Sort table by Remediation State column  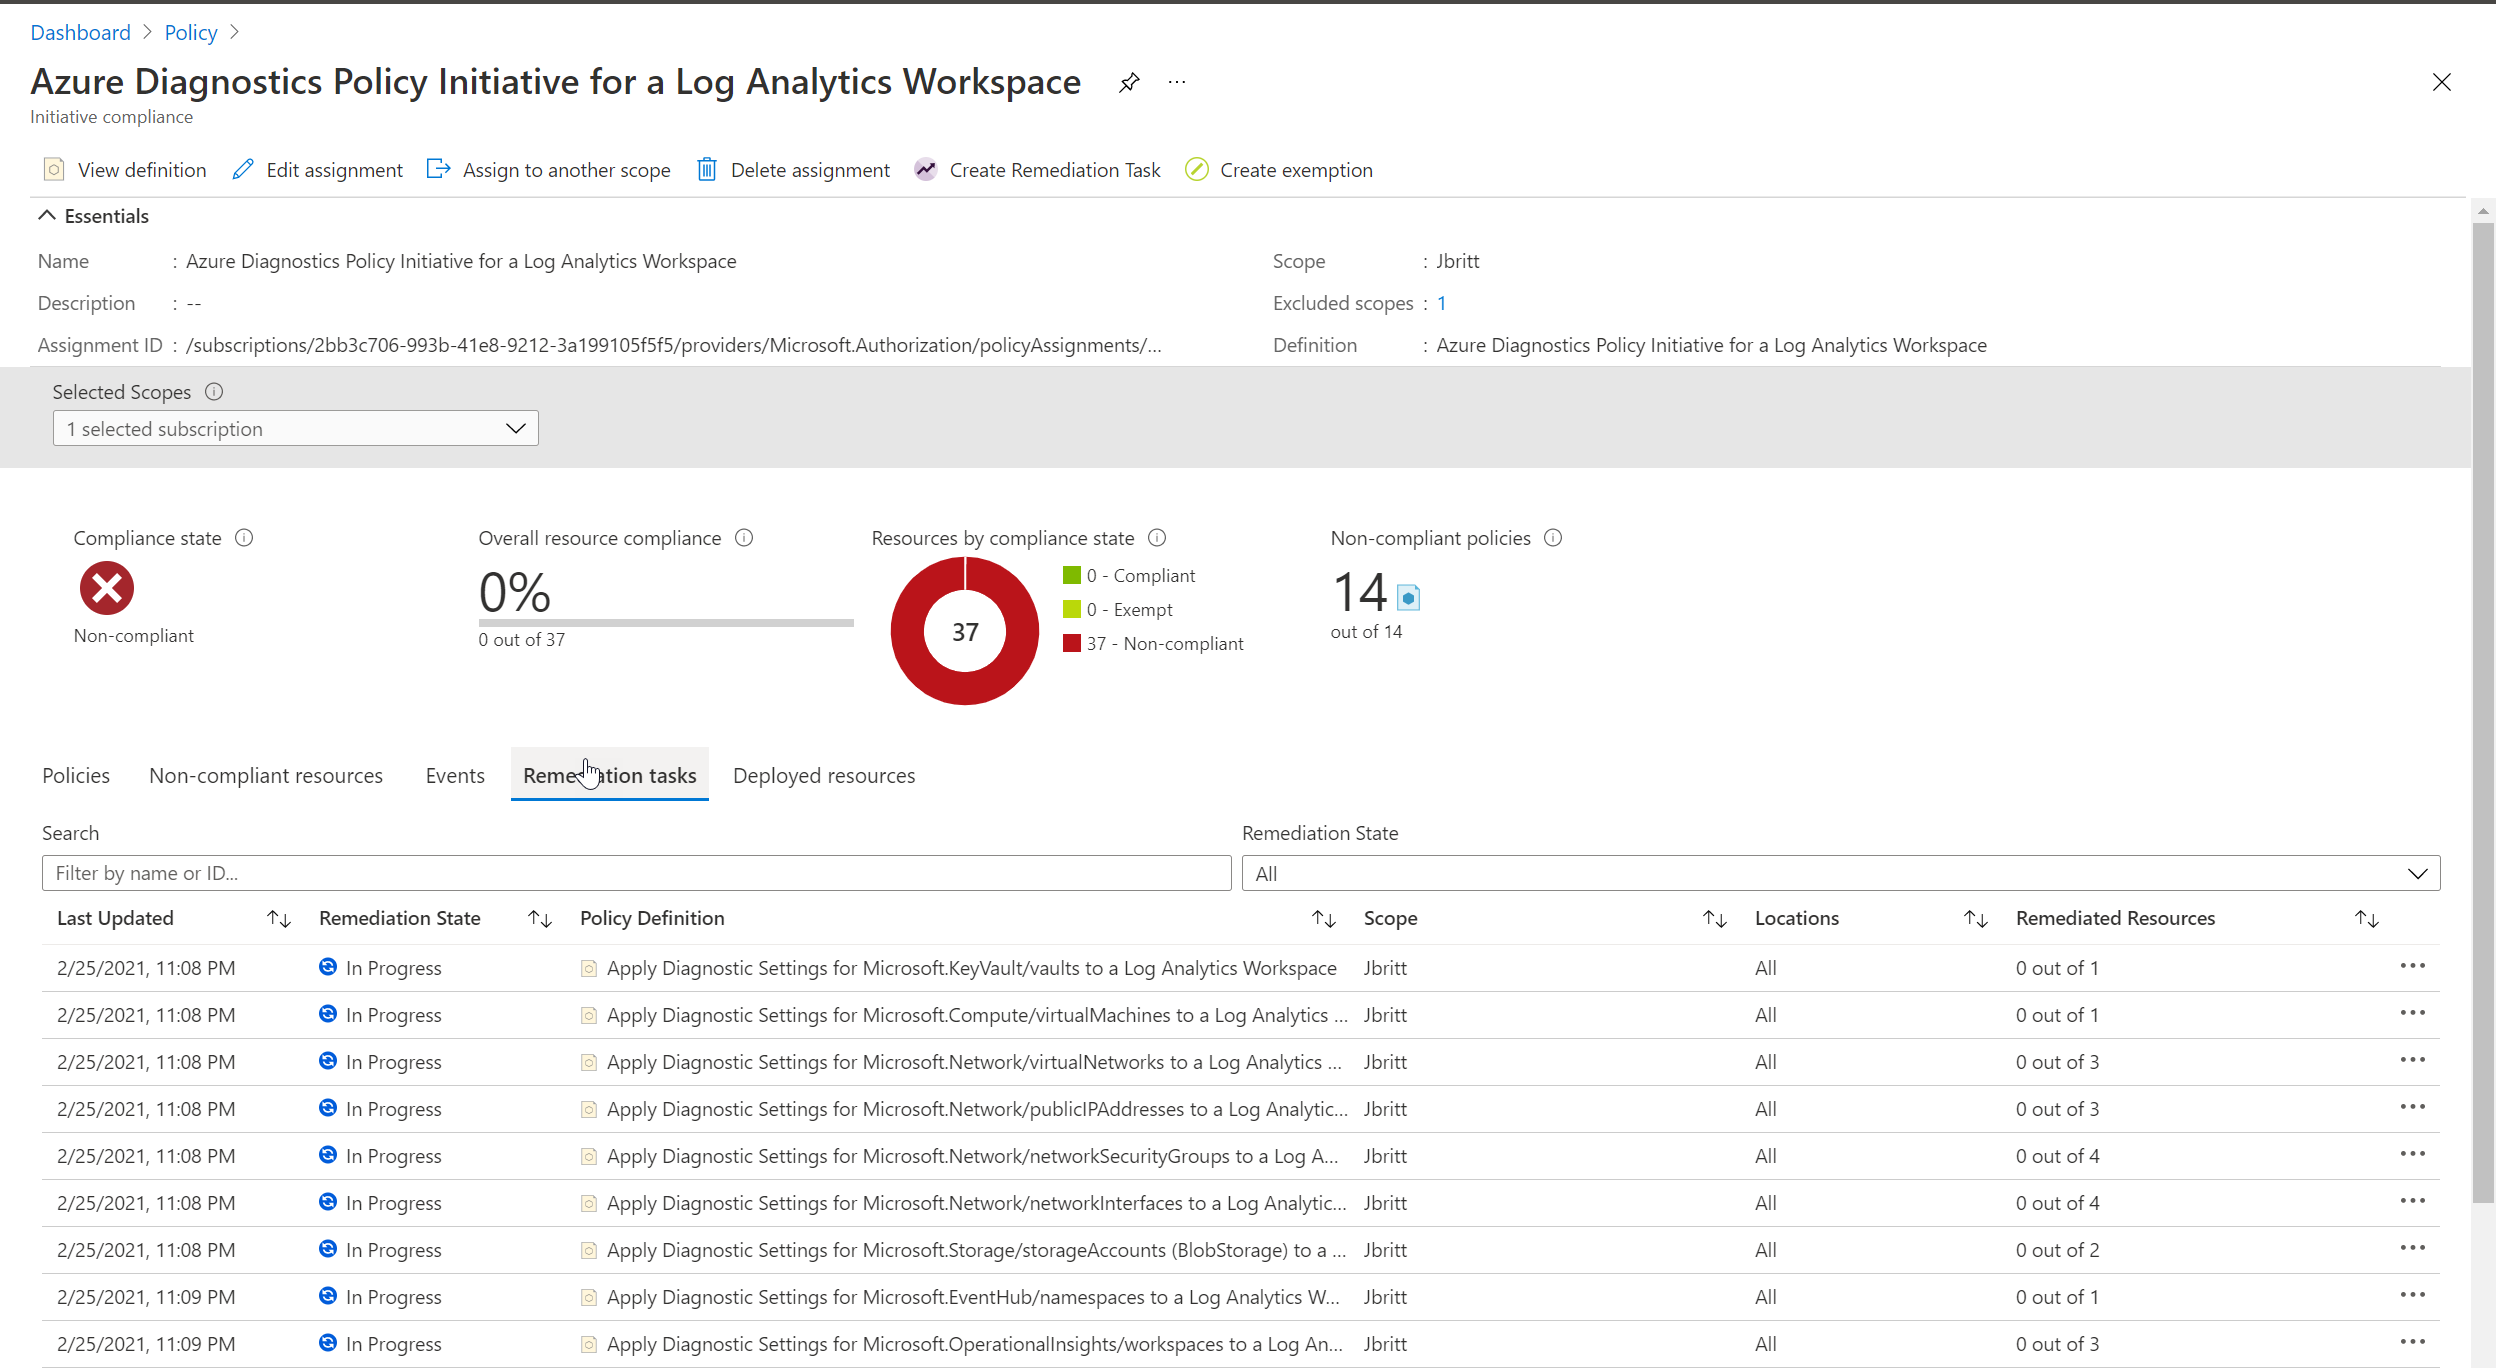tap(540, 918)
